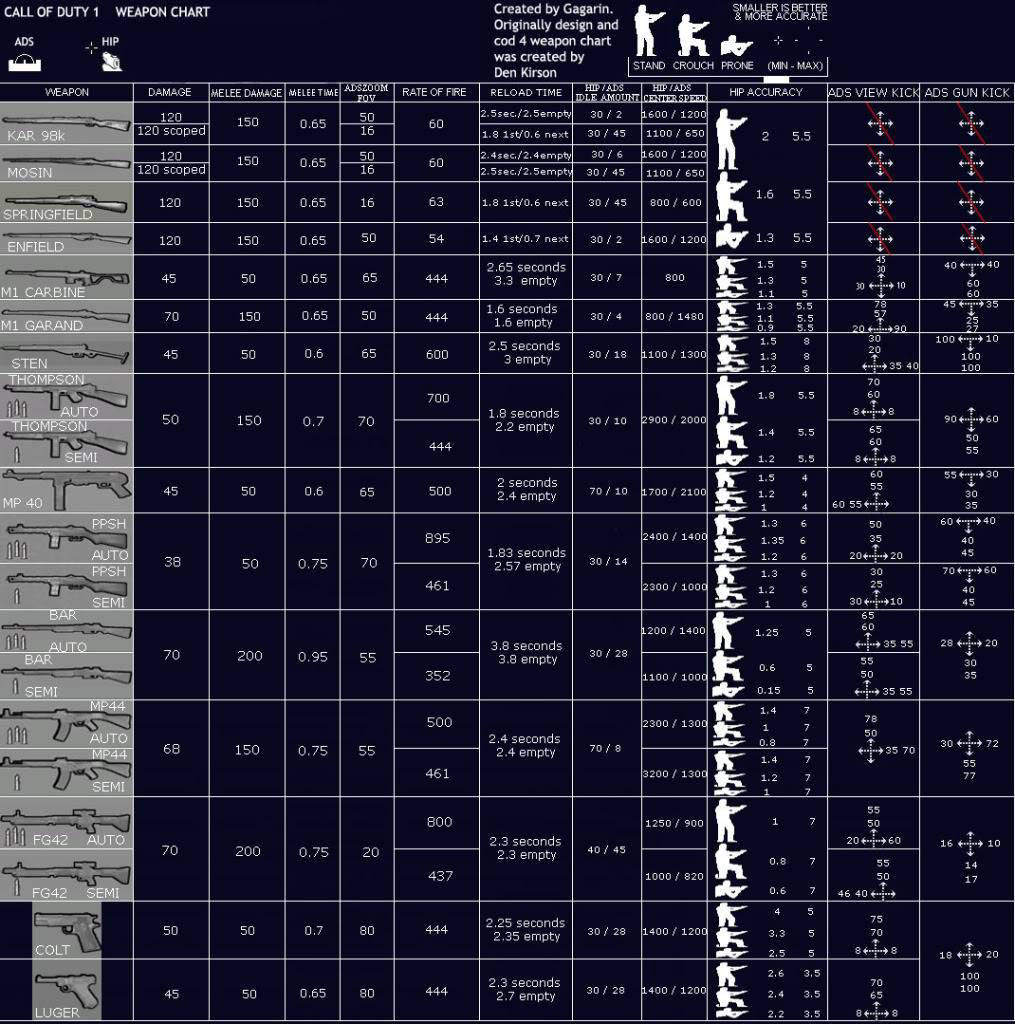Image resolution: width=1015 pixels, height=1024 pixels.
Task: Click the HIP ACCURACY column header
Action: pos(766,92)
